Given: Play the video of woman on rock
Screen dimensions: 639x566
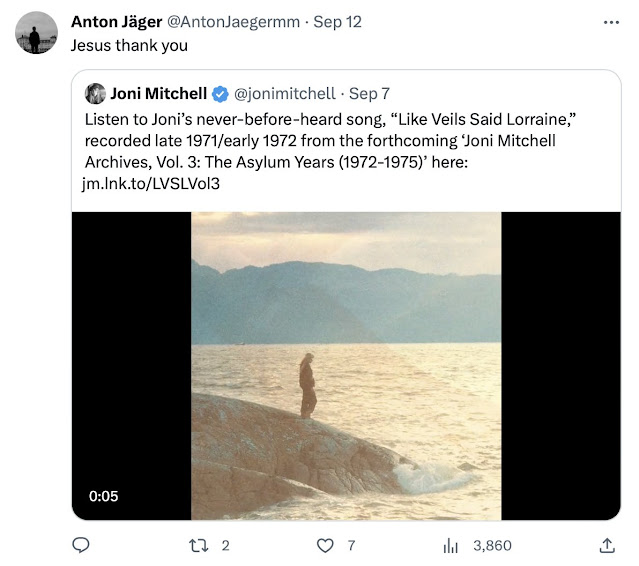Looking at the screenshot, I should tap(346, 365).
